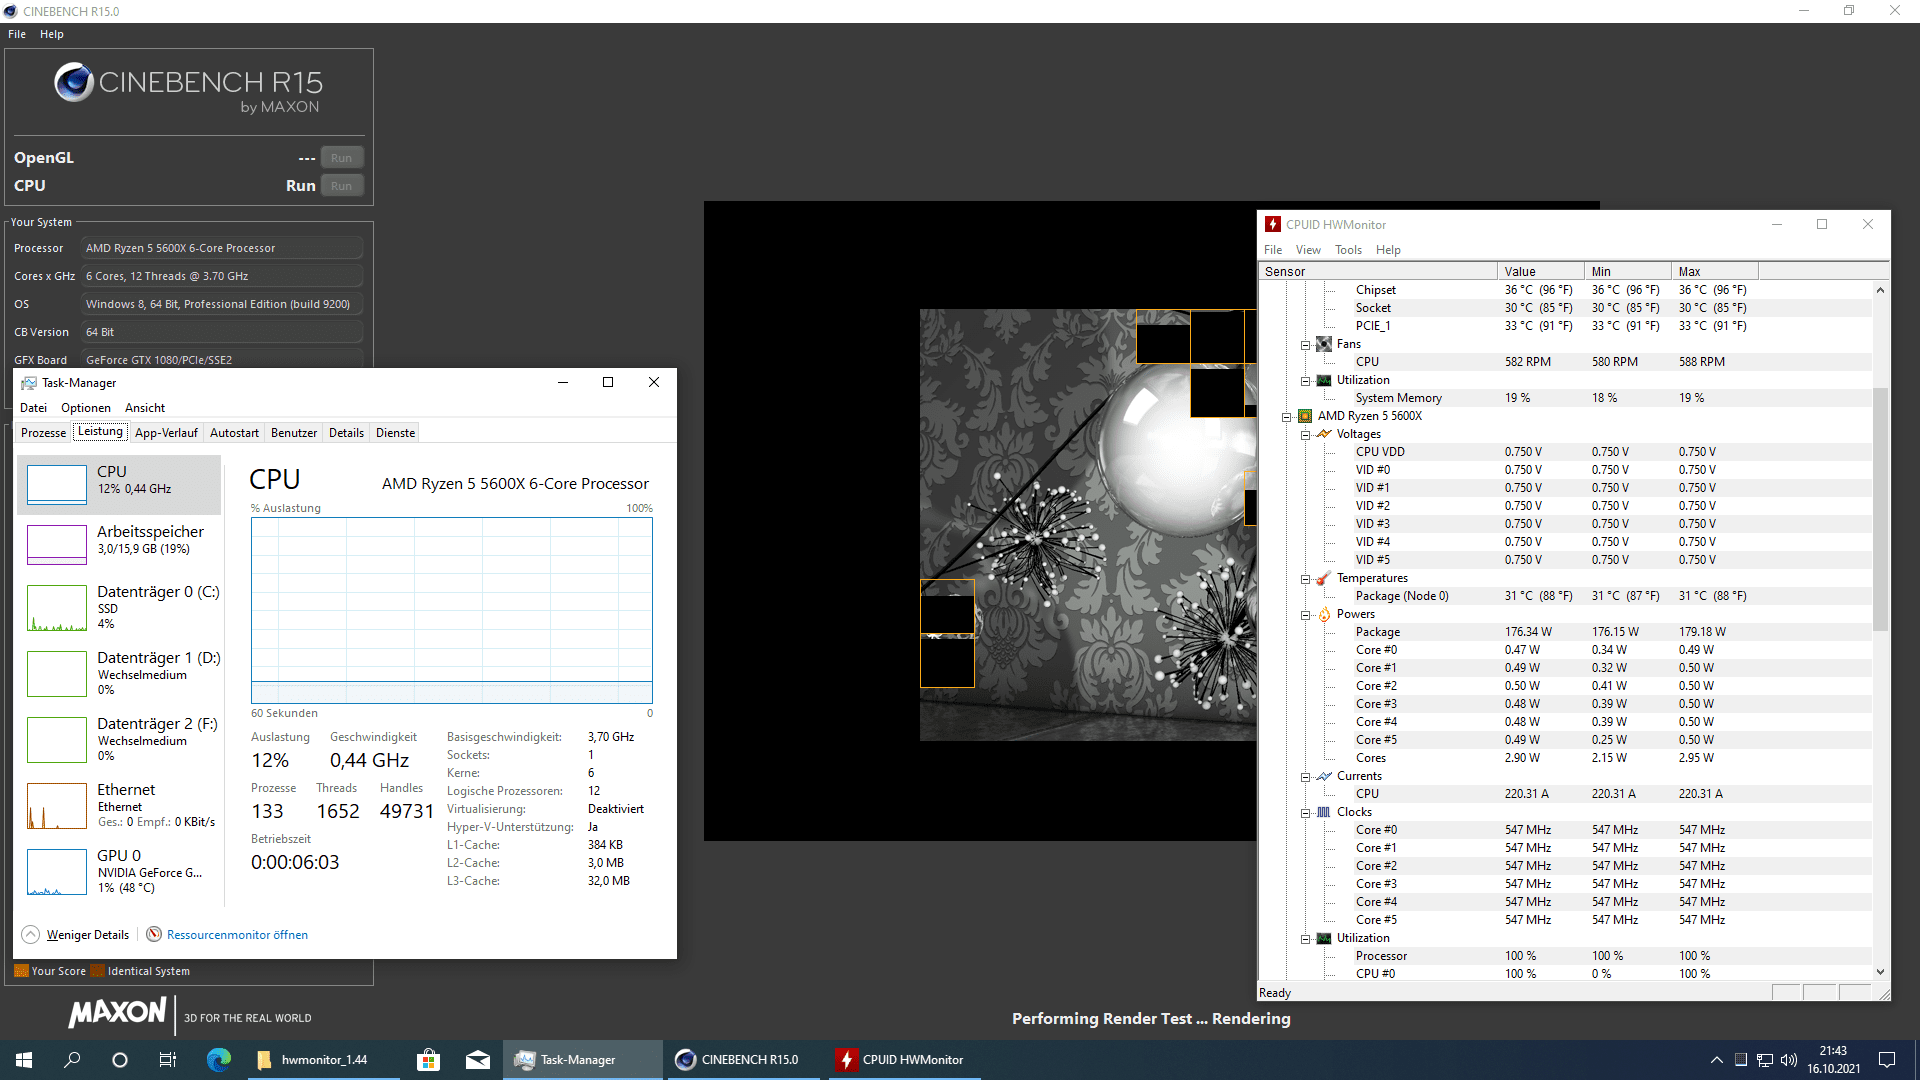1920x1080 pixels.
Task: Collapse the Temperatures node in HWMonitor
Action: [x=1305, y=579]
